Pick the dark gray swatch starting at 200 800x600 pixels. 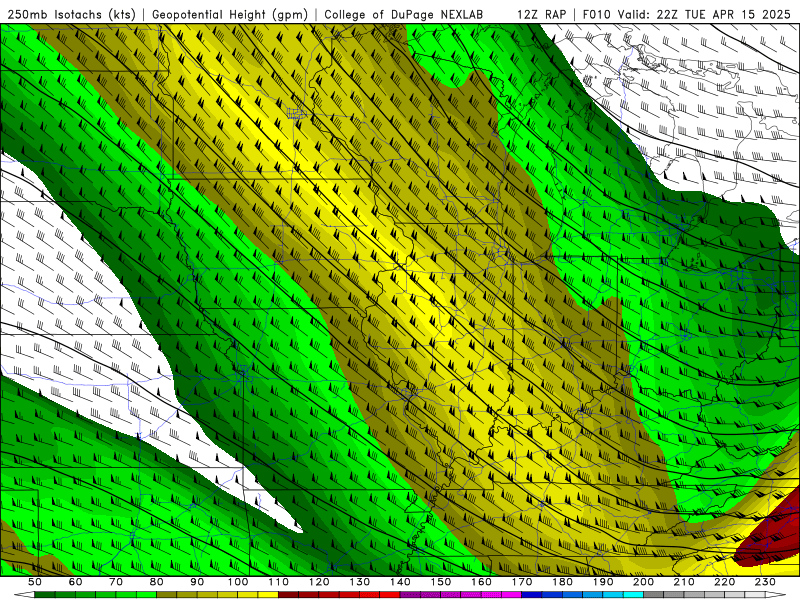(654, 595)
